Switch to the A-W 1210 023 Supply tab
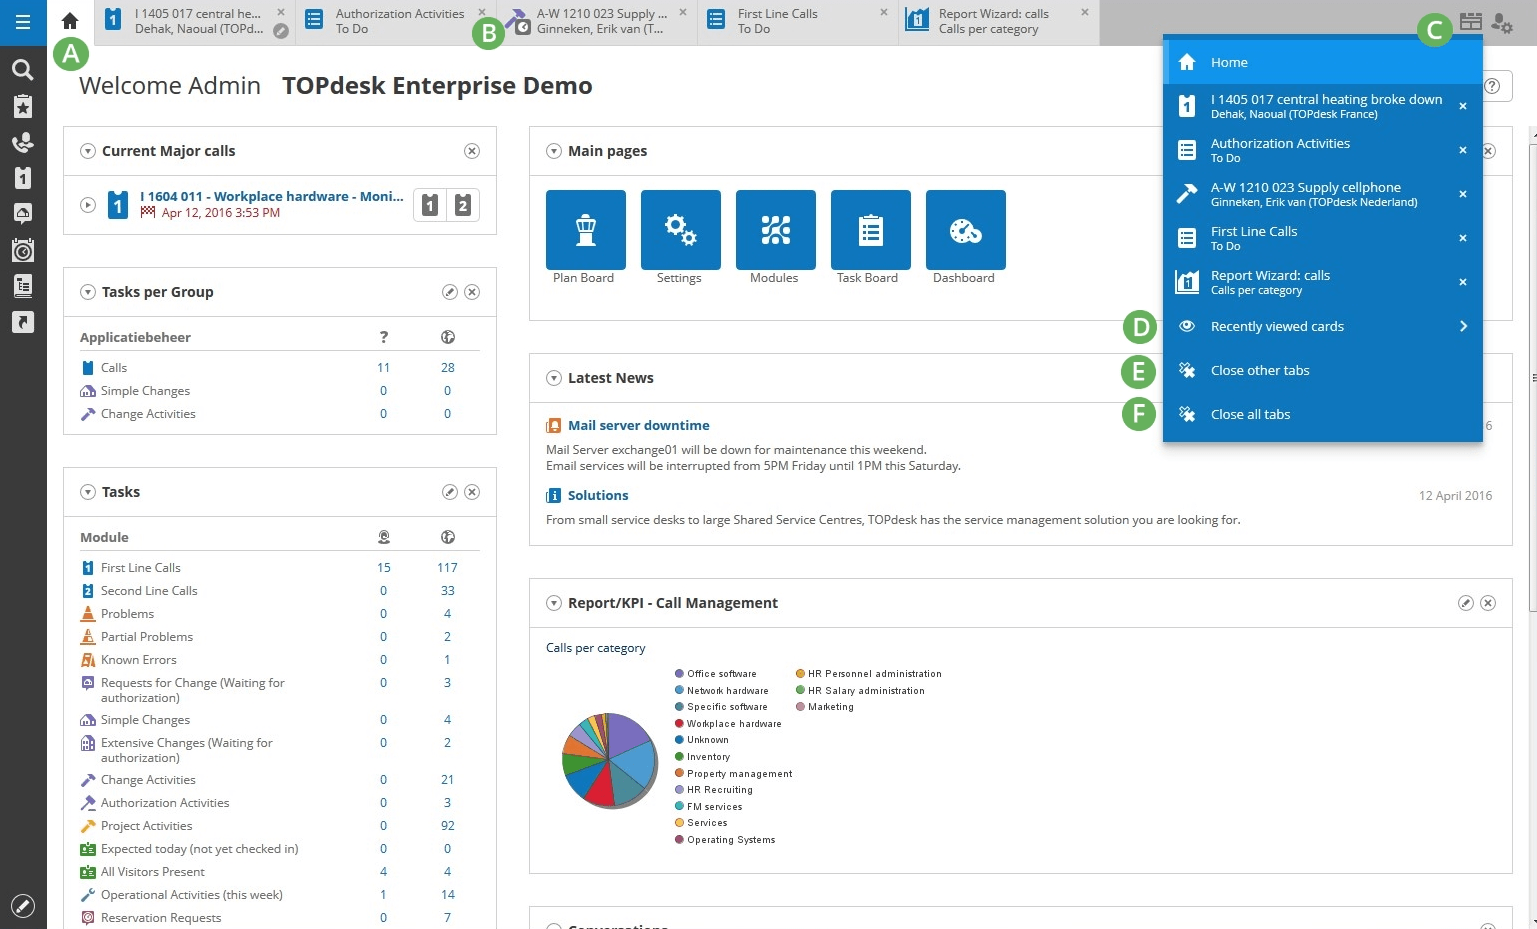Viewport: 1537px width, 929px height. click(599, 21)
